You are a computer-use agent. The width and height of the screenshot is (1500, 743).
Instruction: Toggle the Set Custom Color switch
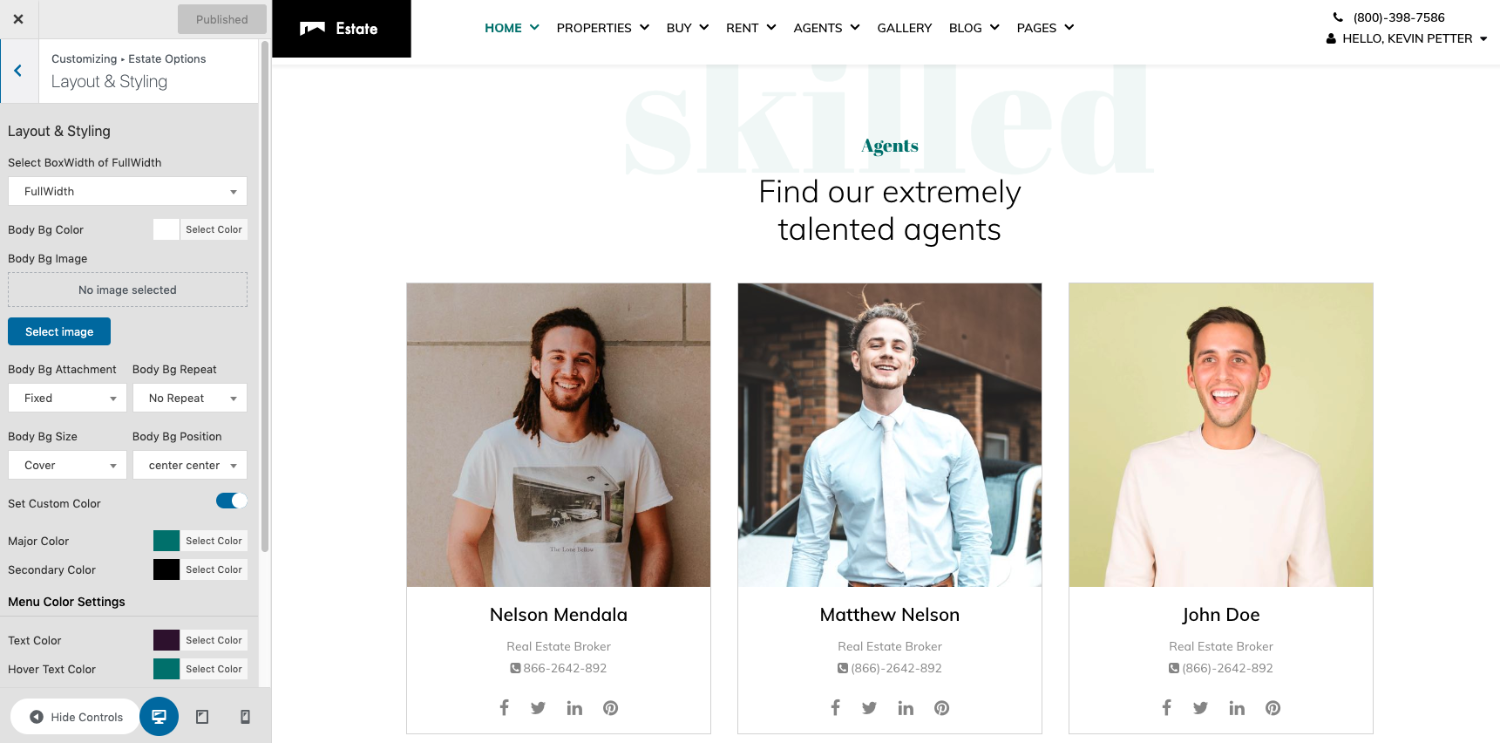231,501
